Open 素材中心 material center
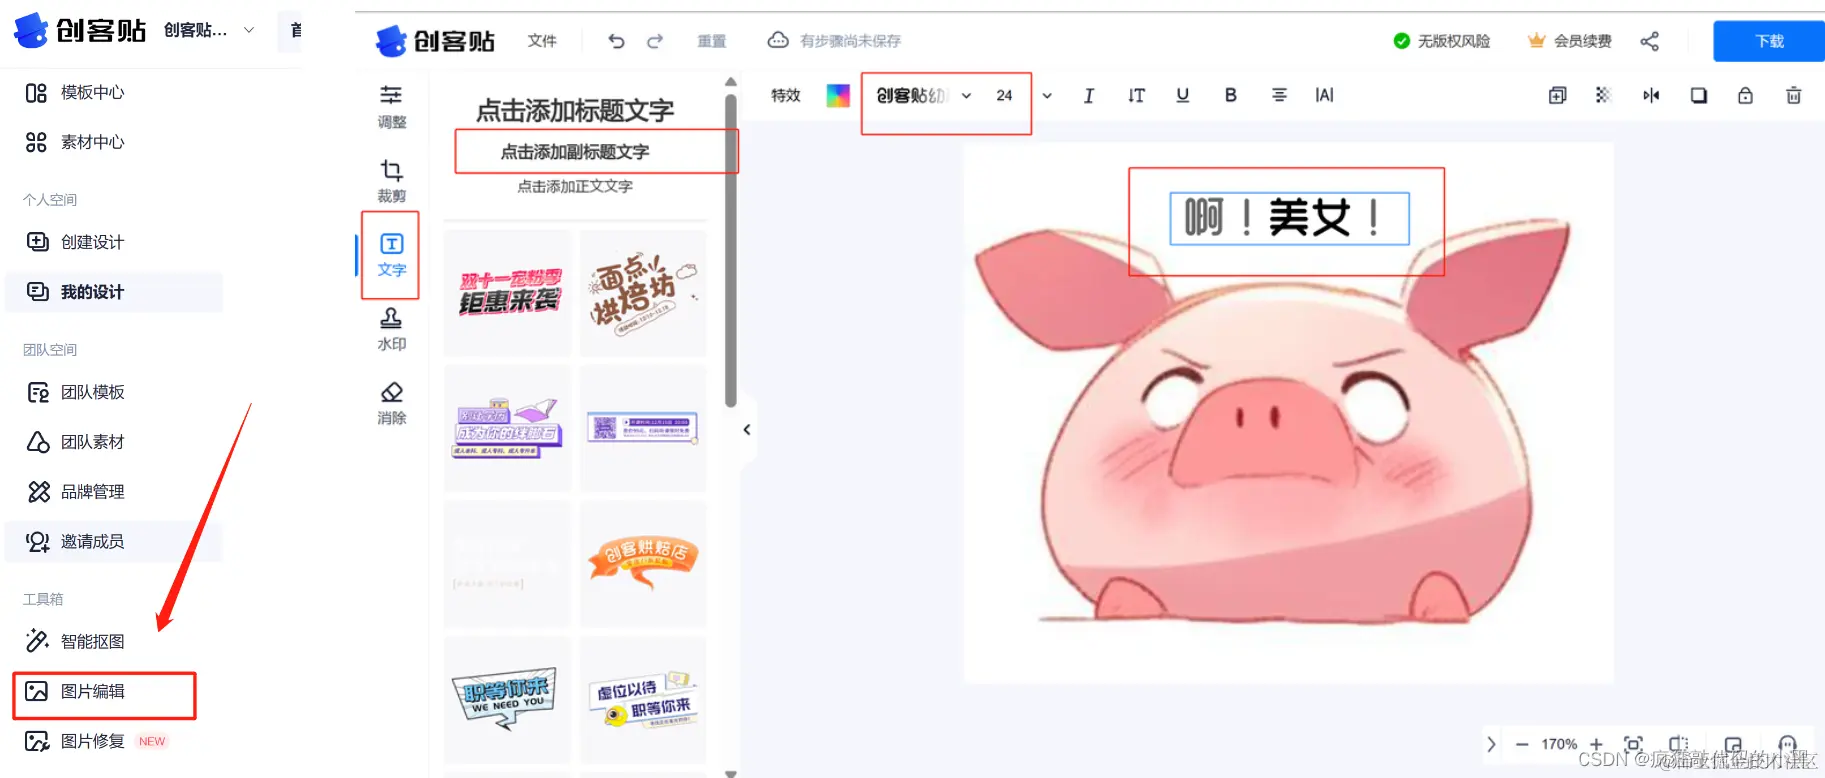 (x=75, y=142)
